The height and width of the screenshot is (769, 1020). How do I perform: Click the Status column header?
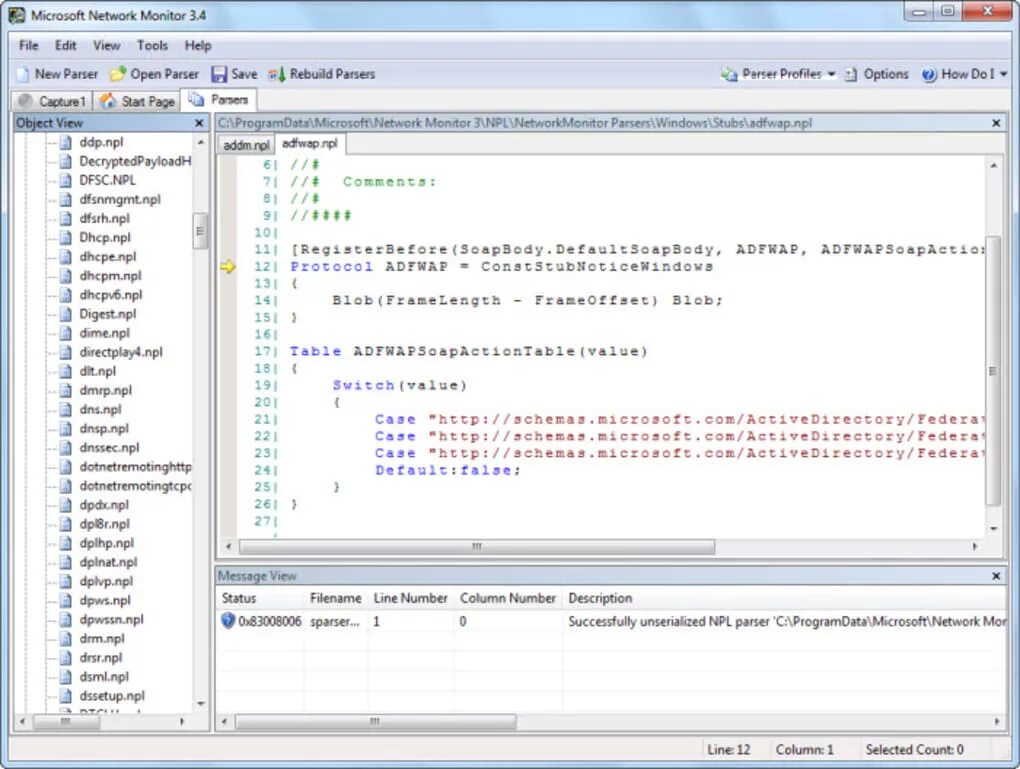click(260, 598)
